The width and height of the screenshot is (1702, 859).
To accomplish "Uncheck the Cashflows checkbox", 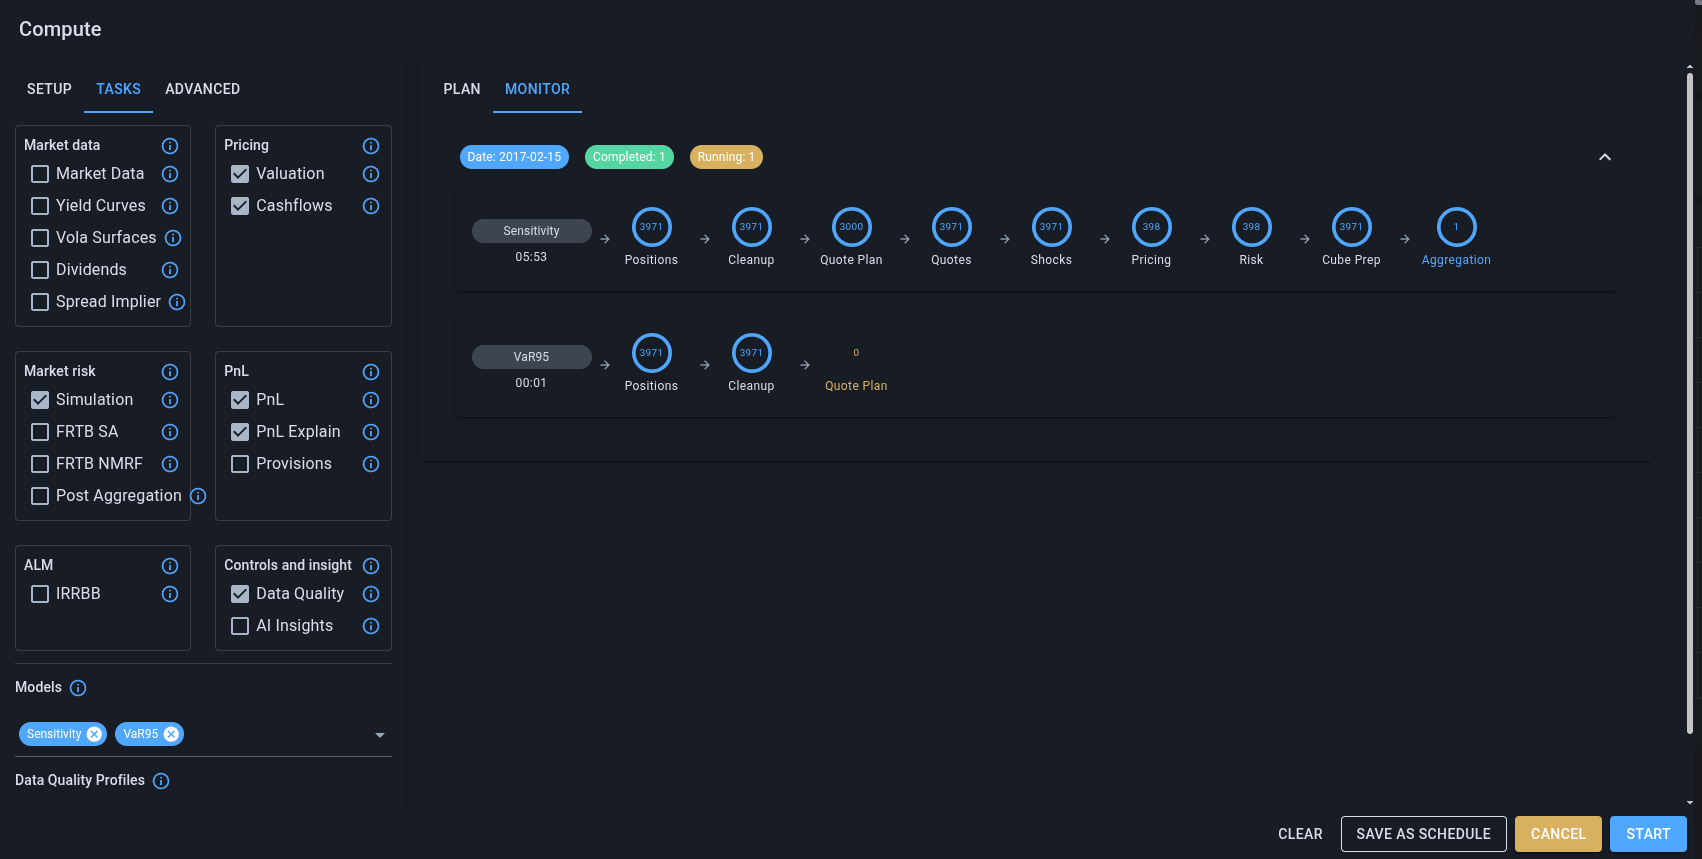I will (x=240, y=206).
